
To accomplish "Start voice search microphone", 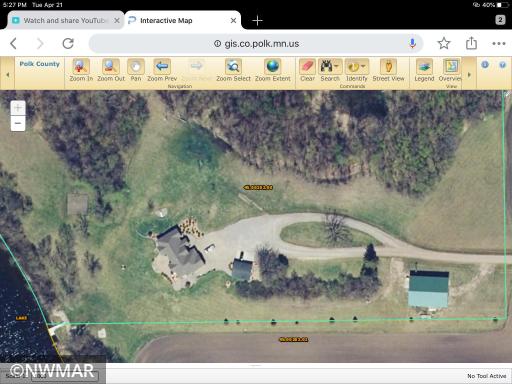I will (412, 43).
